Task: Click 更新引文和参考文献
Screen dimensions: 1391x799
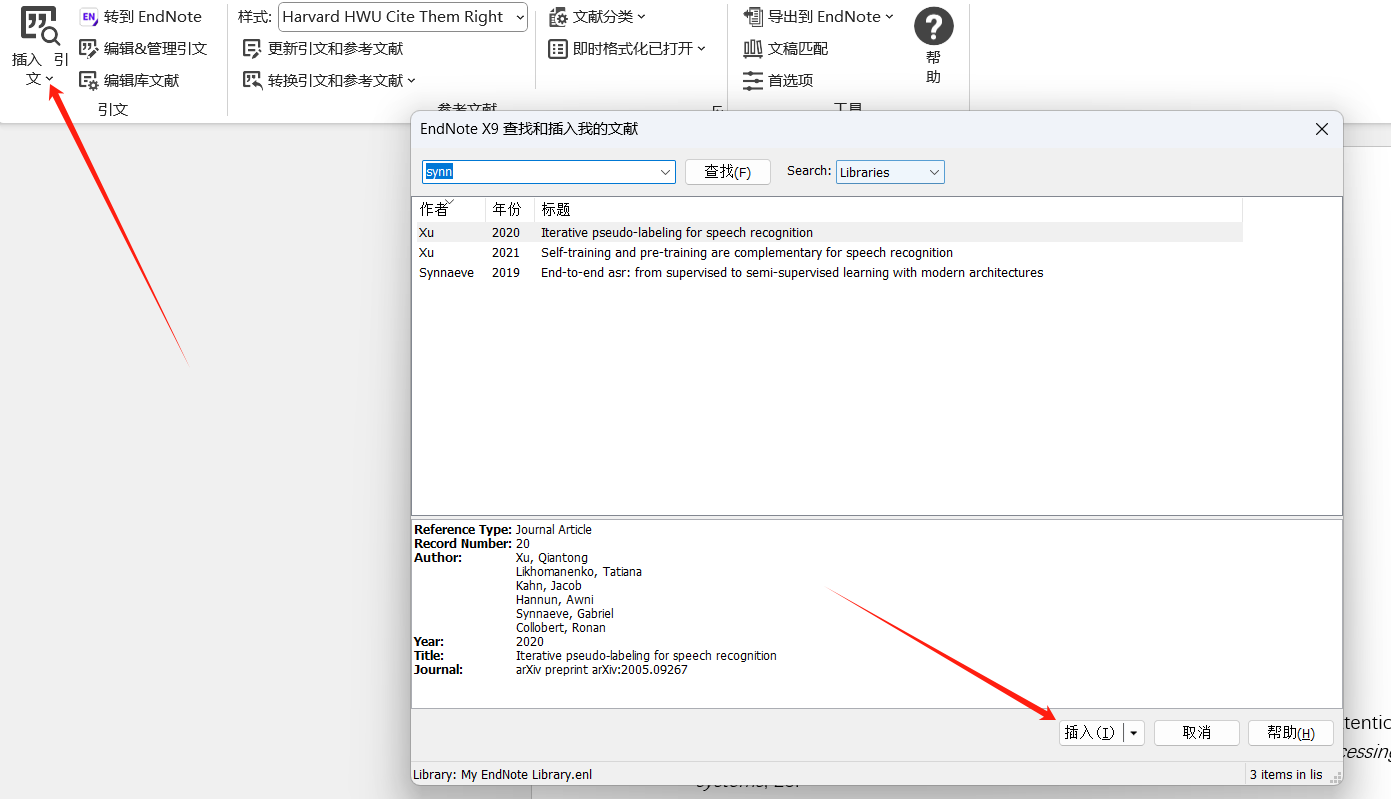Action: (x=323, y=48)
